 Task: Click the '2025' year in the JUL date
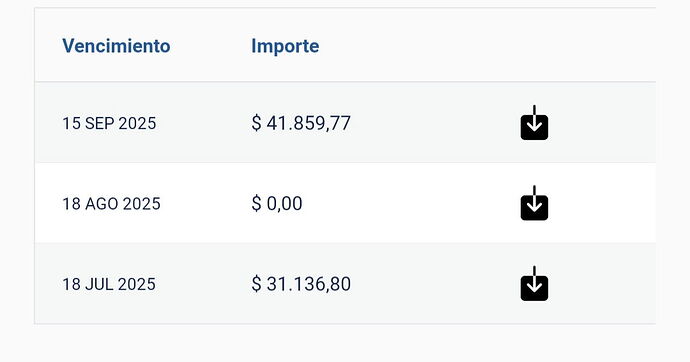(136, 284)
